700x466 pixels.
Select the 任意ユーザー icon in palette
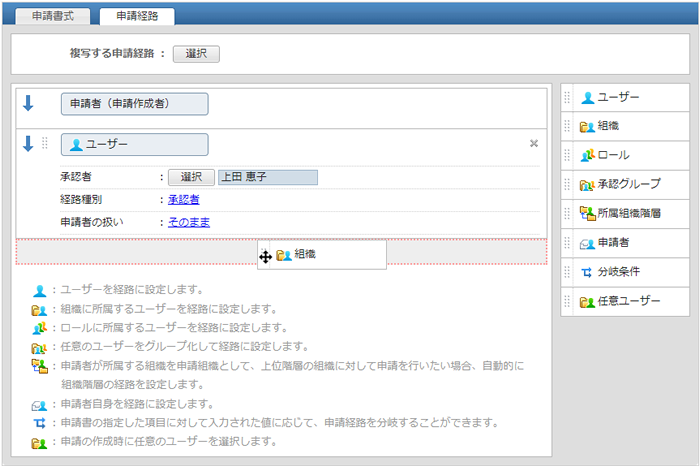[588, 301]
